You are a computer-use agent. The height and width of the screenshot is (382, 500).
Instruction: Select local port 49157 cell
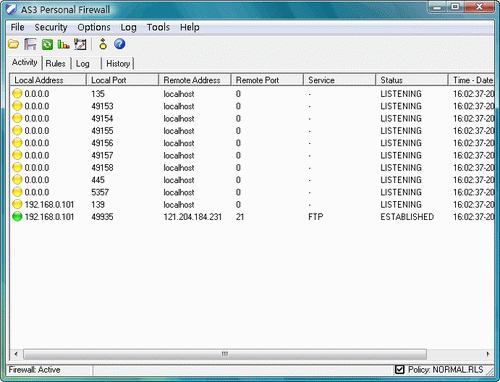[102, 155]
